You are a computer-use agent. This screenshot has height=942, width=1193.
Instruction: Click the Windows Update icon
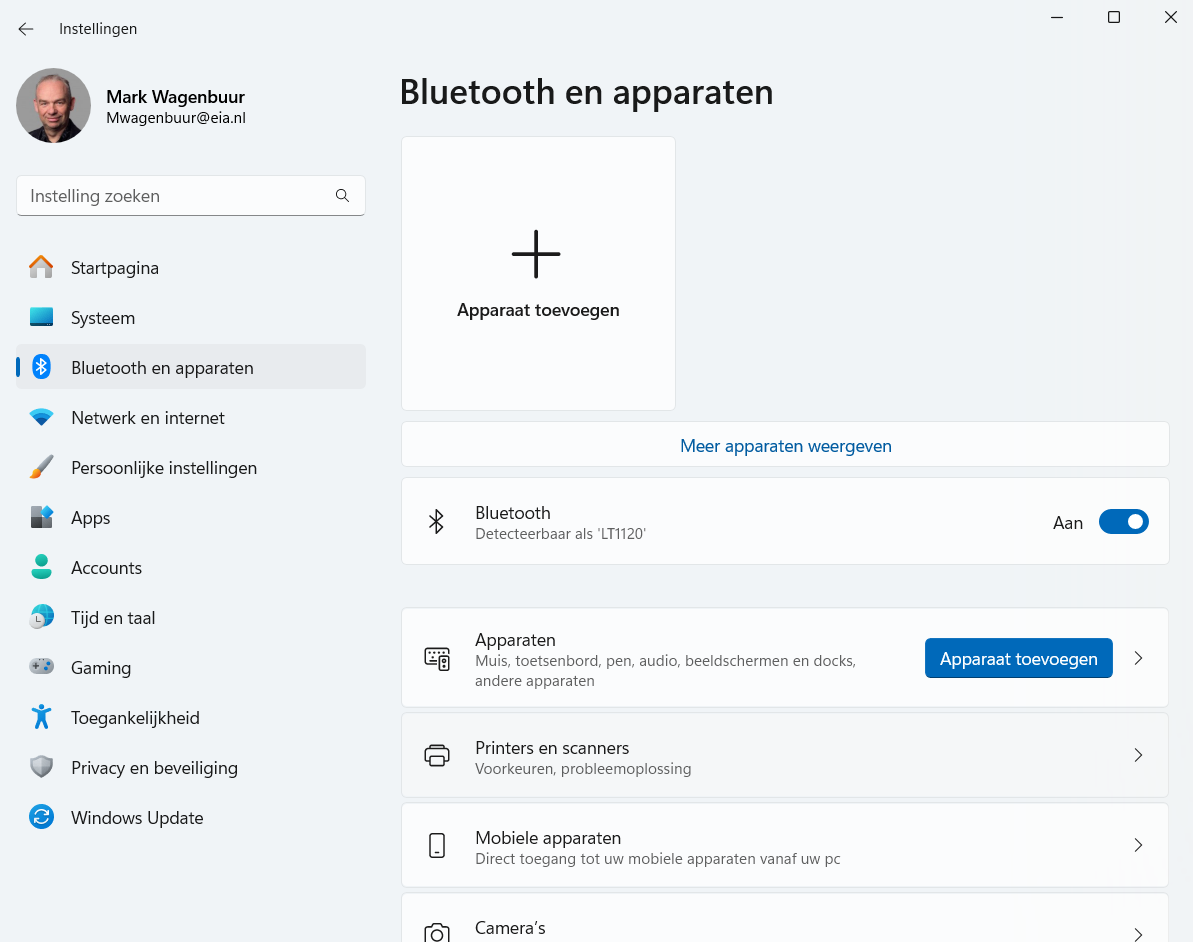pyautogui.click(x=40, y=817)
